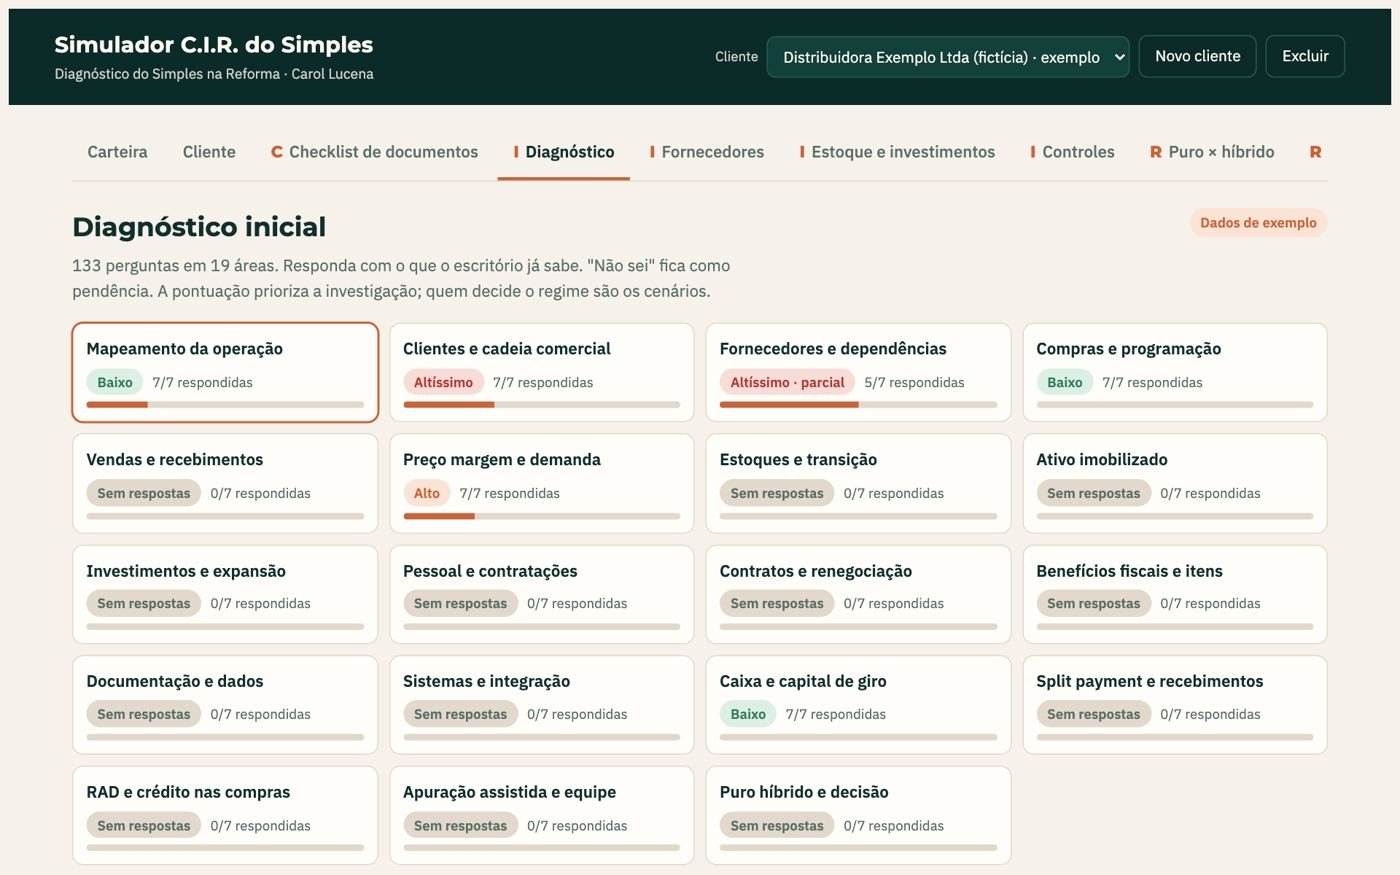1400x875 pixels.
Task: Go to the Fornecedores tab
Action: pos(707,152)
